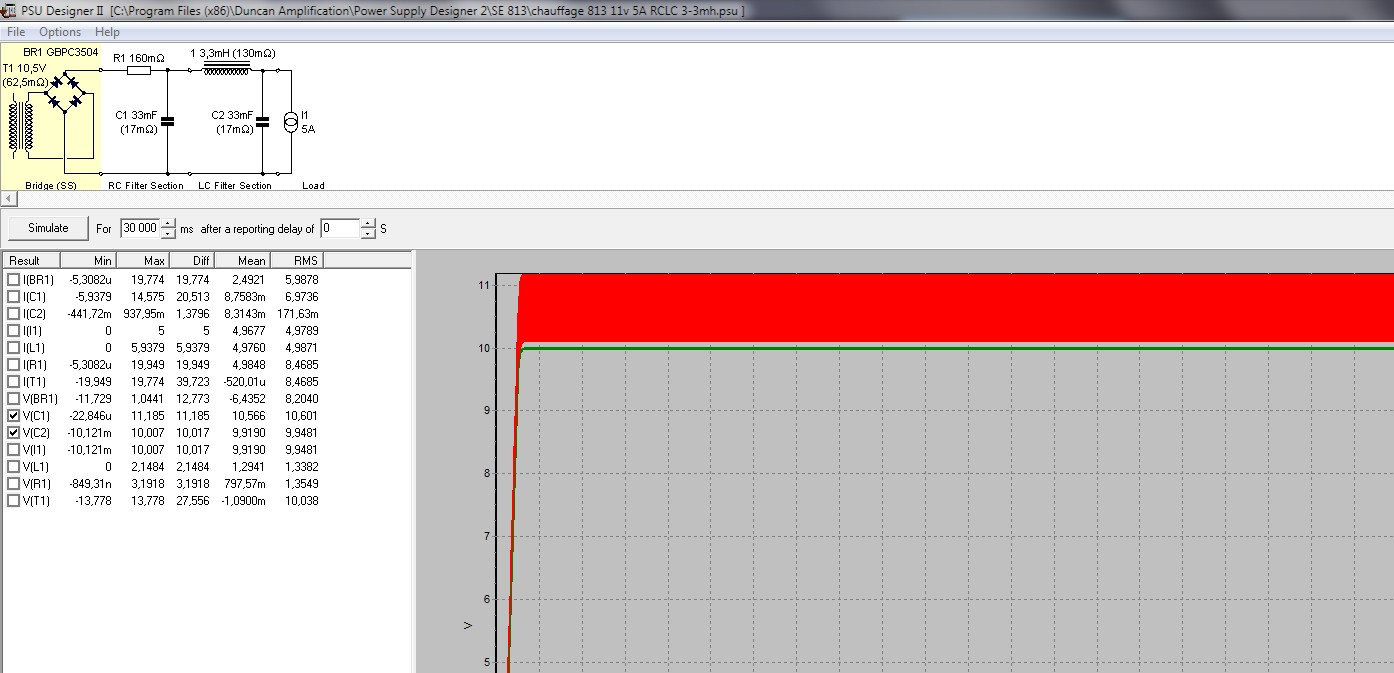
Task: Click the BR1 GBPC3504 label
Action: point(61,52)
